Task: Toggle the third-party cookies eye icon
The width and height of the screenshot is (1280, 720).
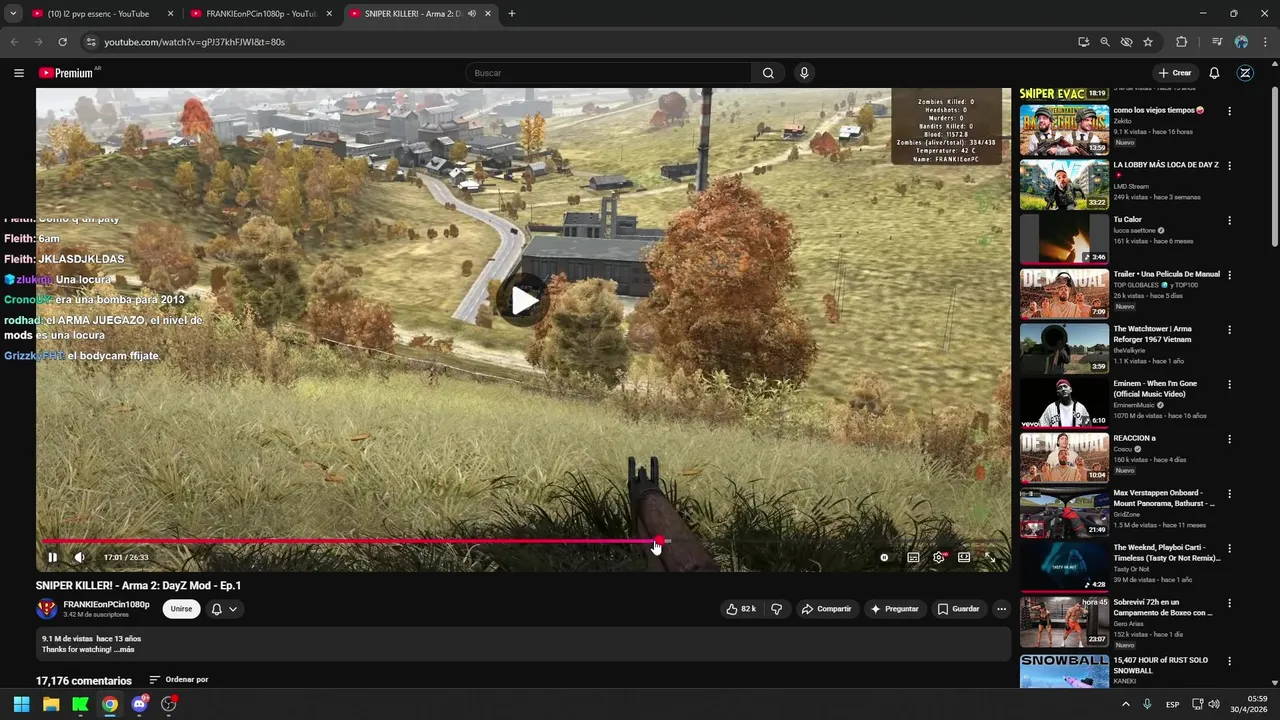Action: coord(1127,42)
